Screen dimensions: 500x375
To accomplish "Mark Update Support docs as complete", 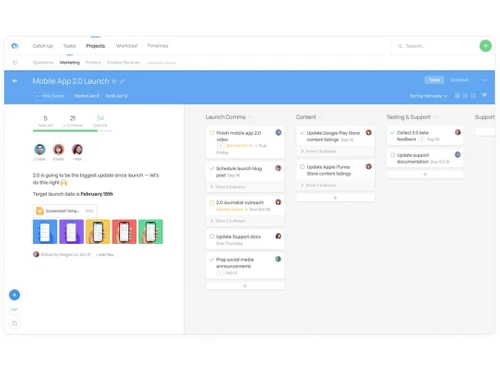I will point(212,236).
